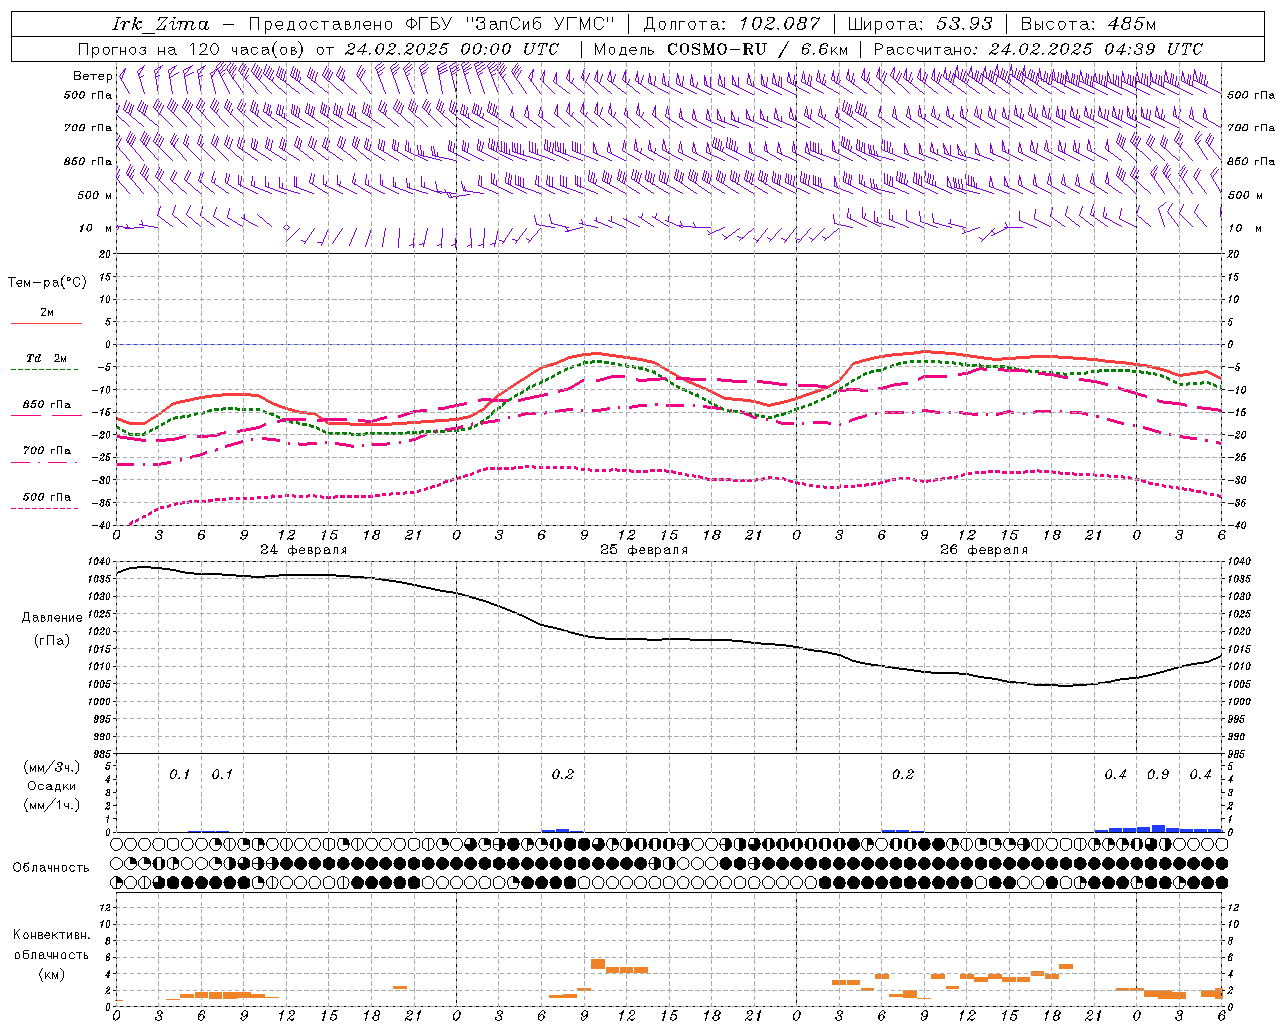Select the text 'Широта: 53.93'
This screenshot has height=1024, width=1280.
tap(919, 24)
